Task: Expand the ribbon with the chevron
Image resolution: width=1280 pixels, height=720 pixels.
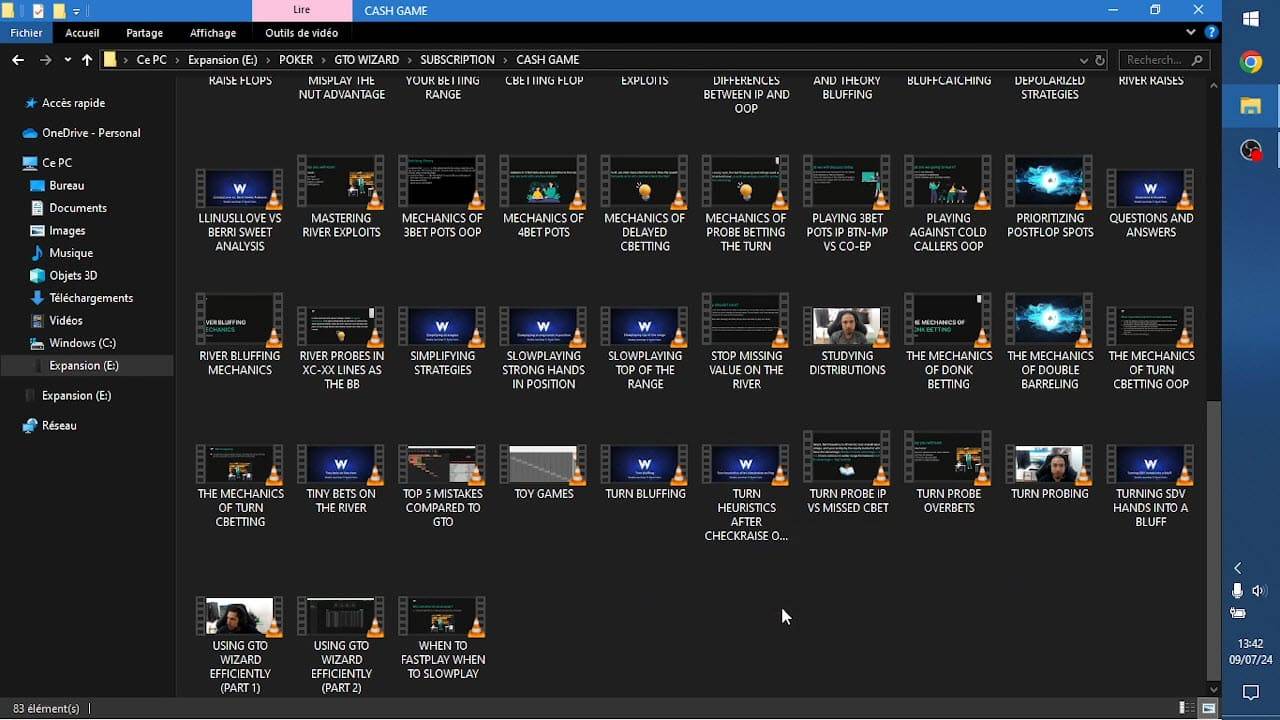Action: (x=1190, y=33)
